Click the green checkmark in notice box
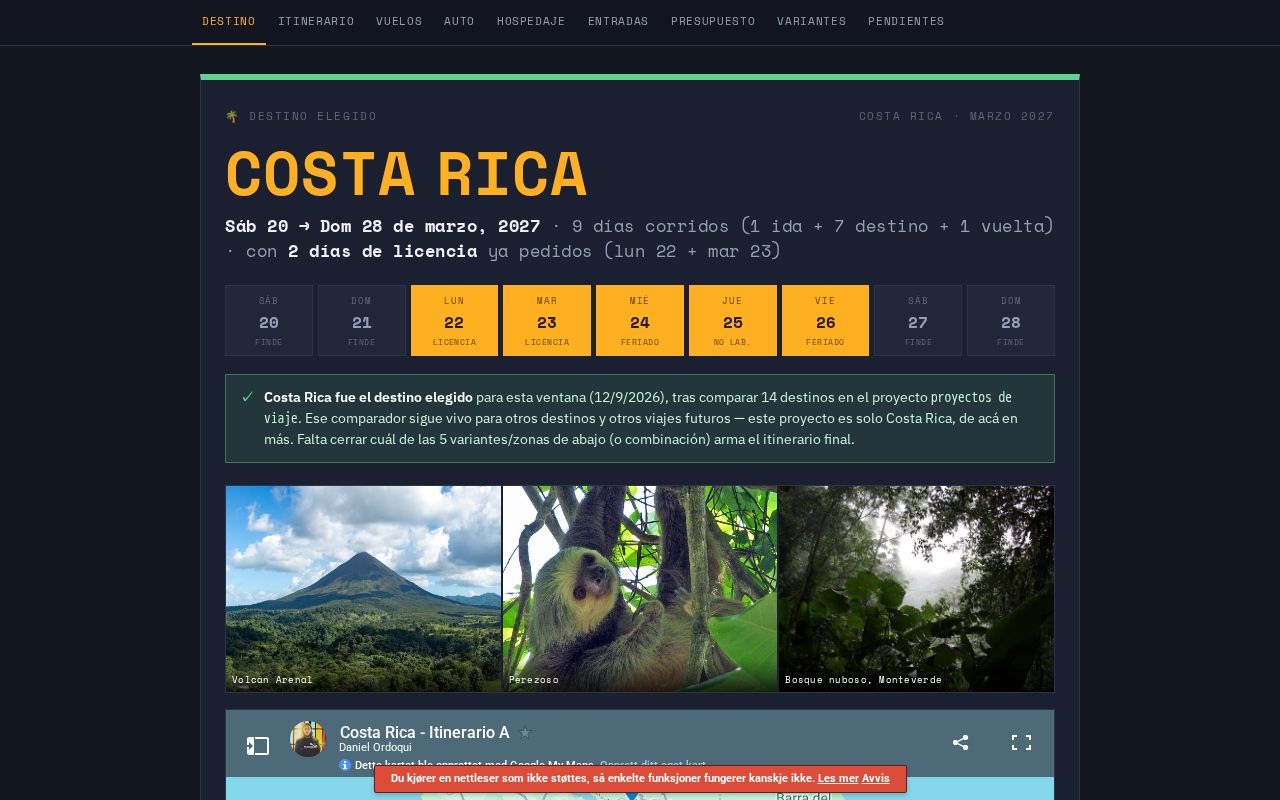Screen dimensions: 1280x800 pyautogui.click(x=247, y=397)
